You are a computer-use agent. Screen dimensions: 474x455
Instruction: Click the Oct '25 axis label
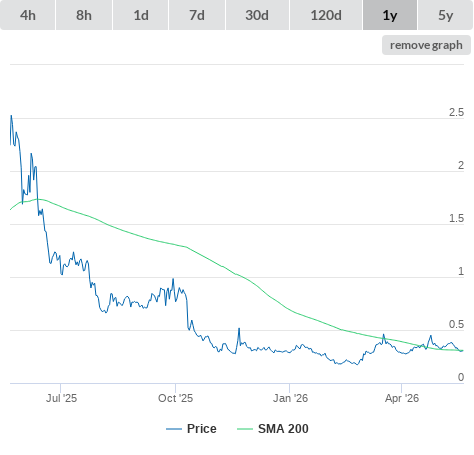176,398
